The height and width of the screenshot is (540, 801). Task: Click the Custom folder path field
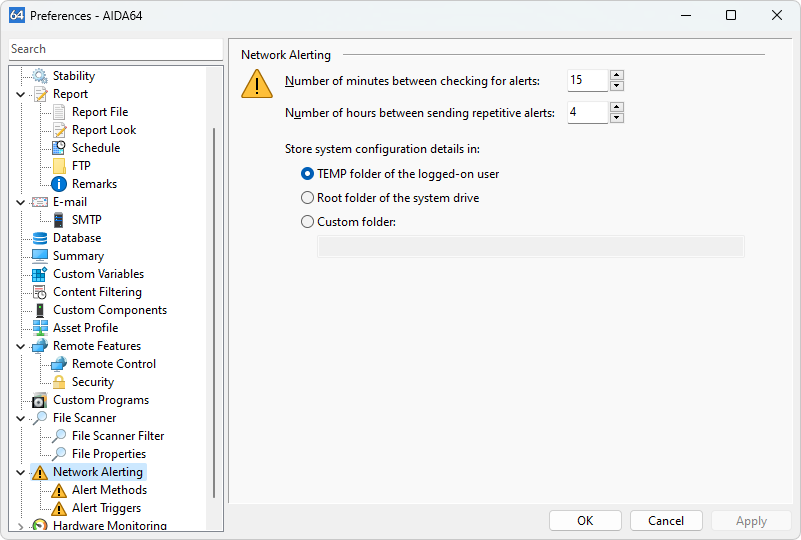(531, 247)
